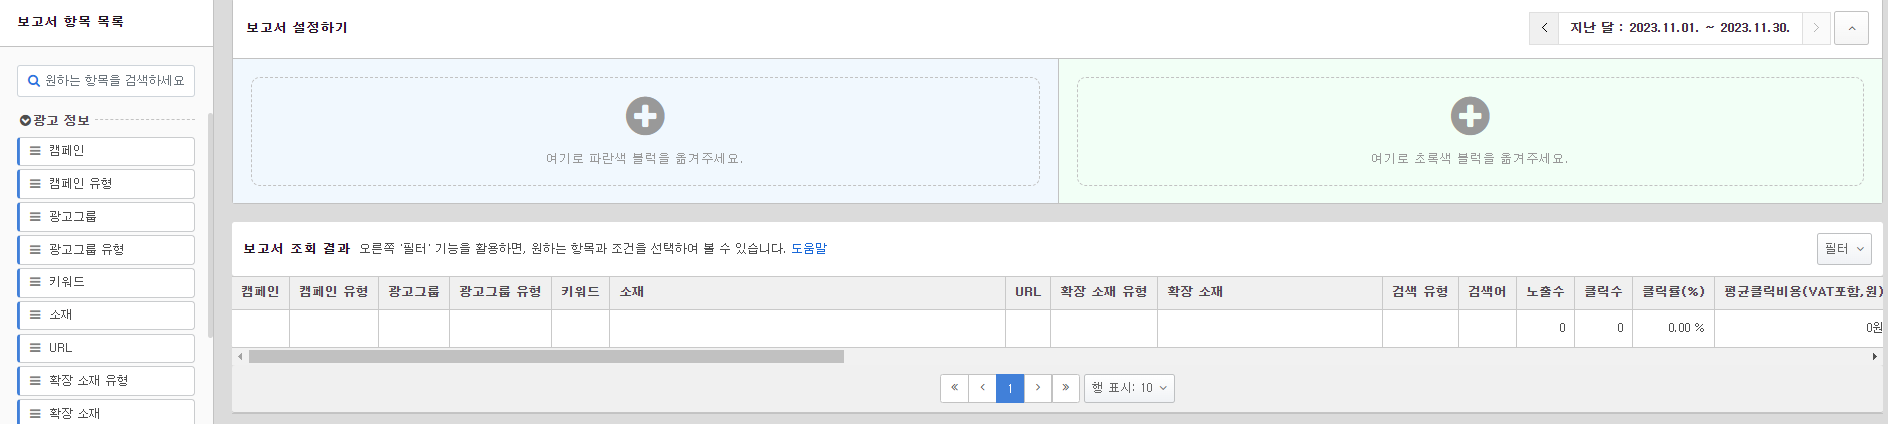Go to next date range

coord(1816,28)
